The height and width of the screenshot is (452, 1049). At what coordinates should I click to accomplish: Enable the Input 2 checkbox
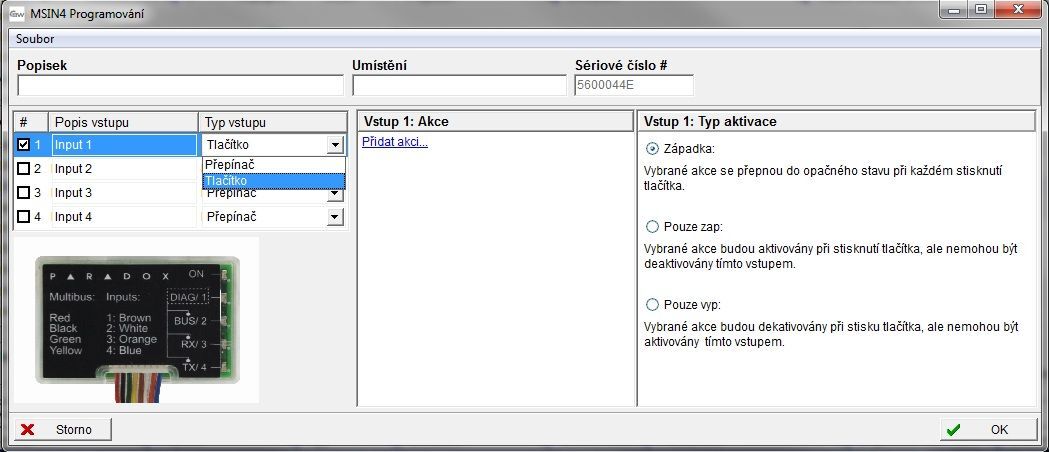point(24,168)
